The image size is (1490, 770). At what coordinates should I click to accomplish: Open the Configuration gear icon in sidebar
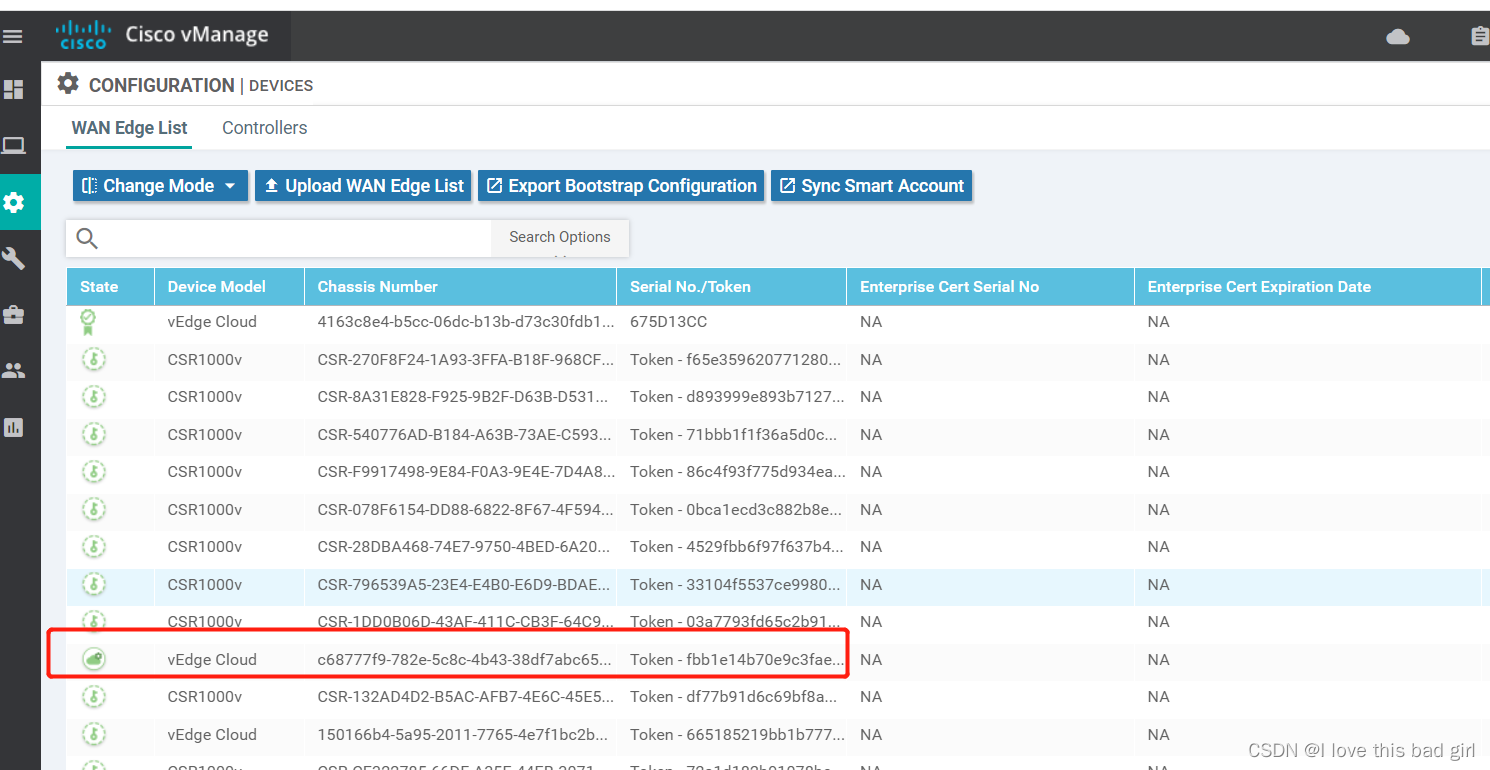pyautogui.click(x=13, y=202)
